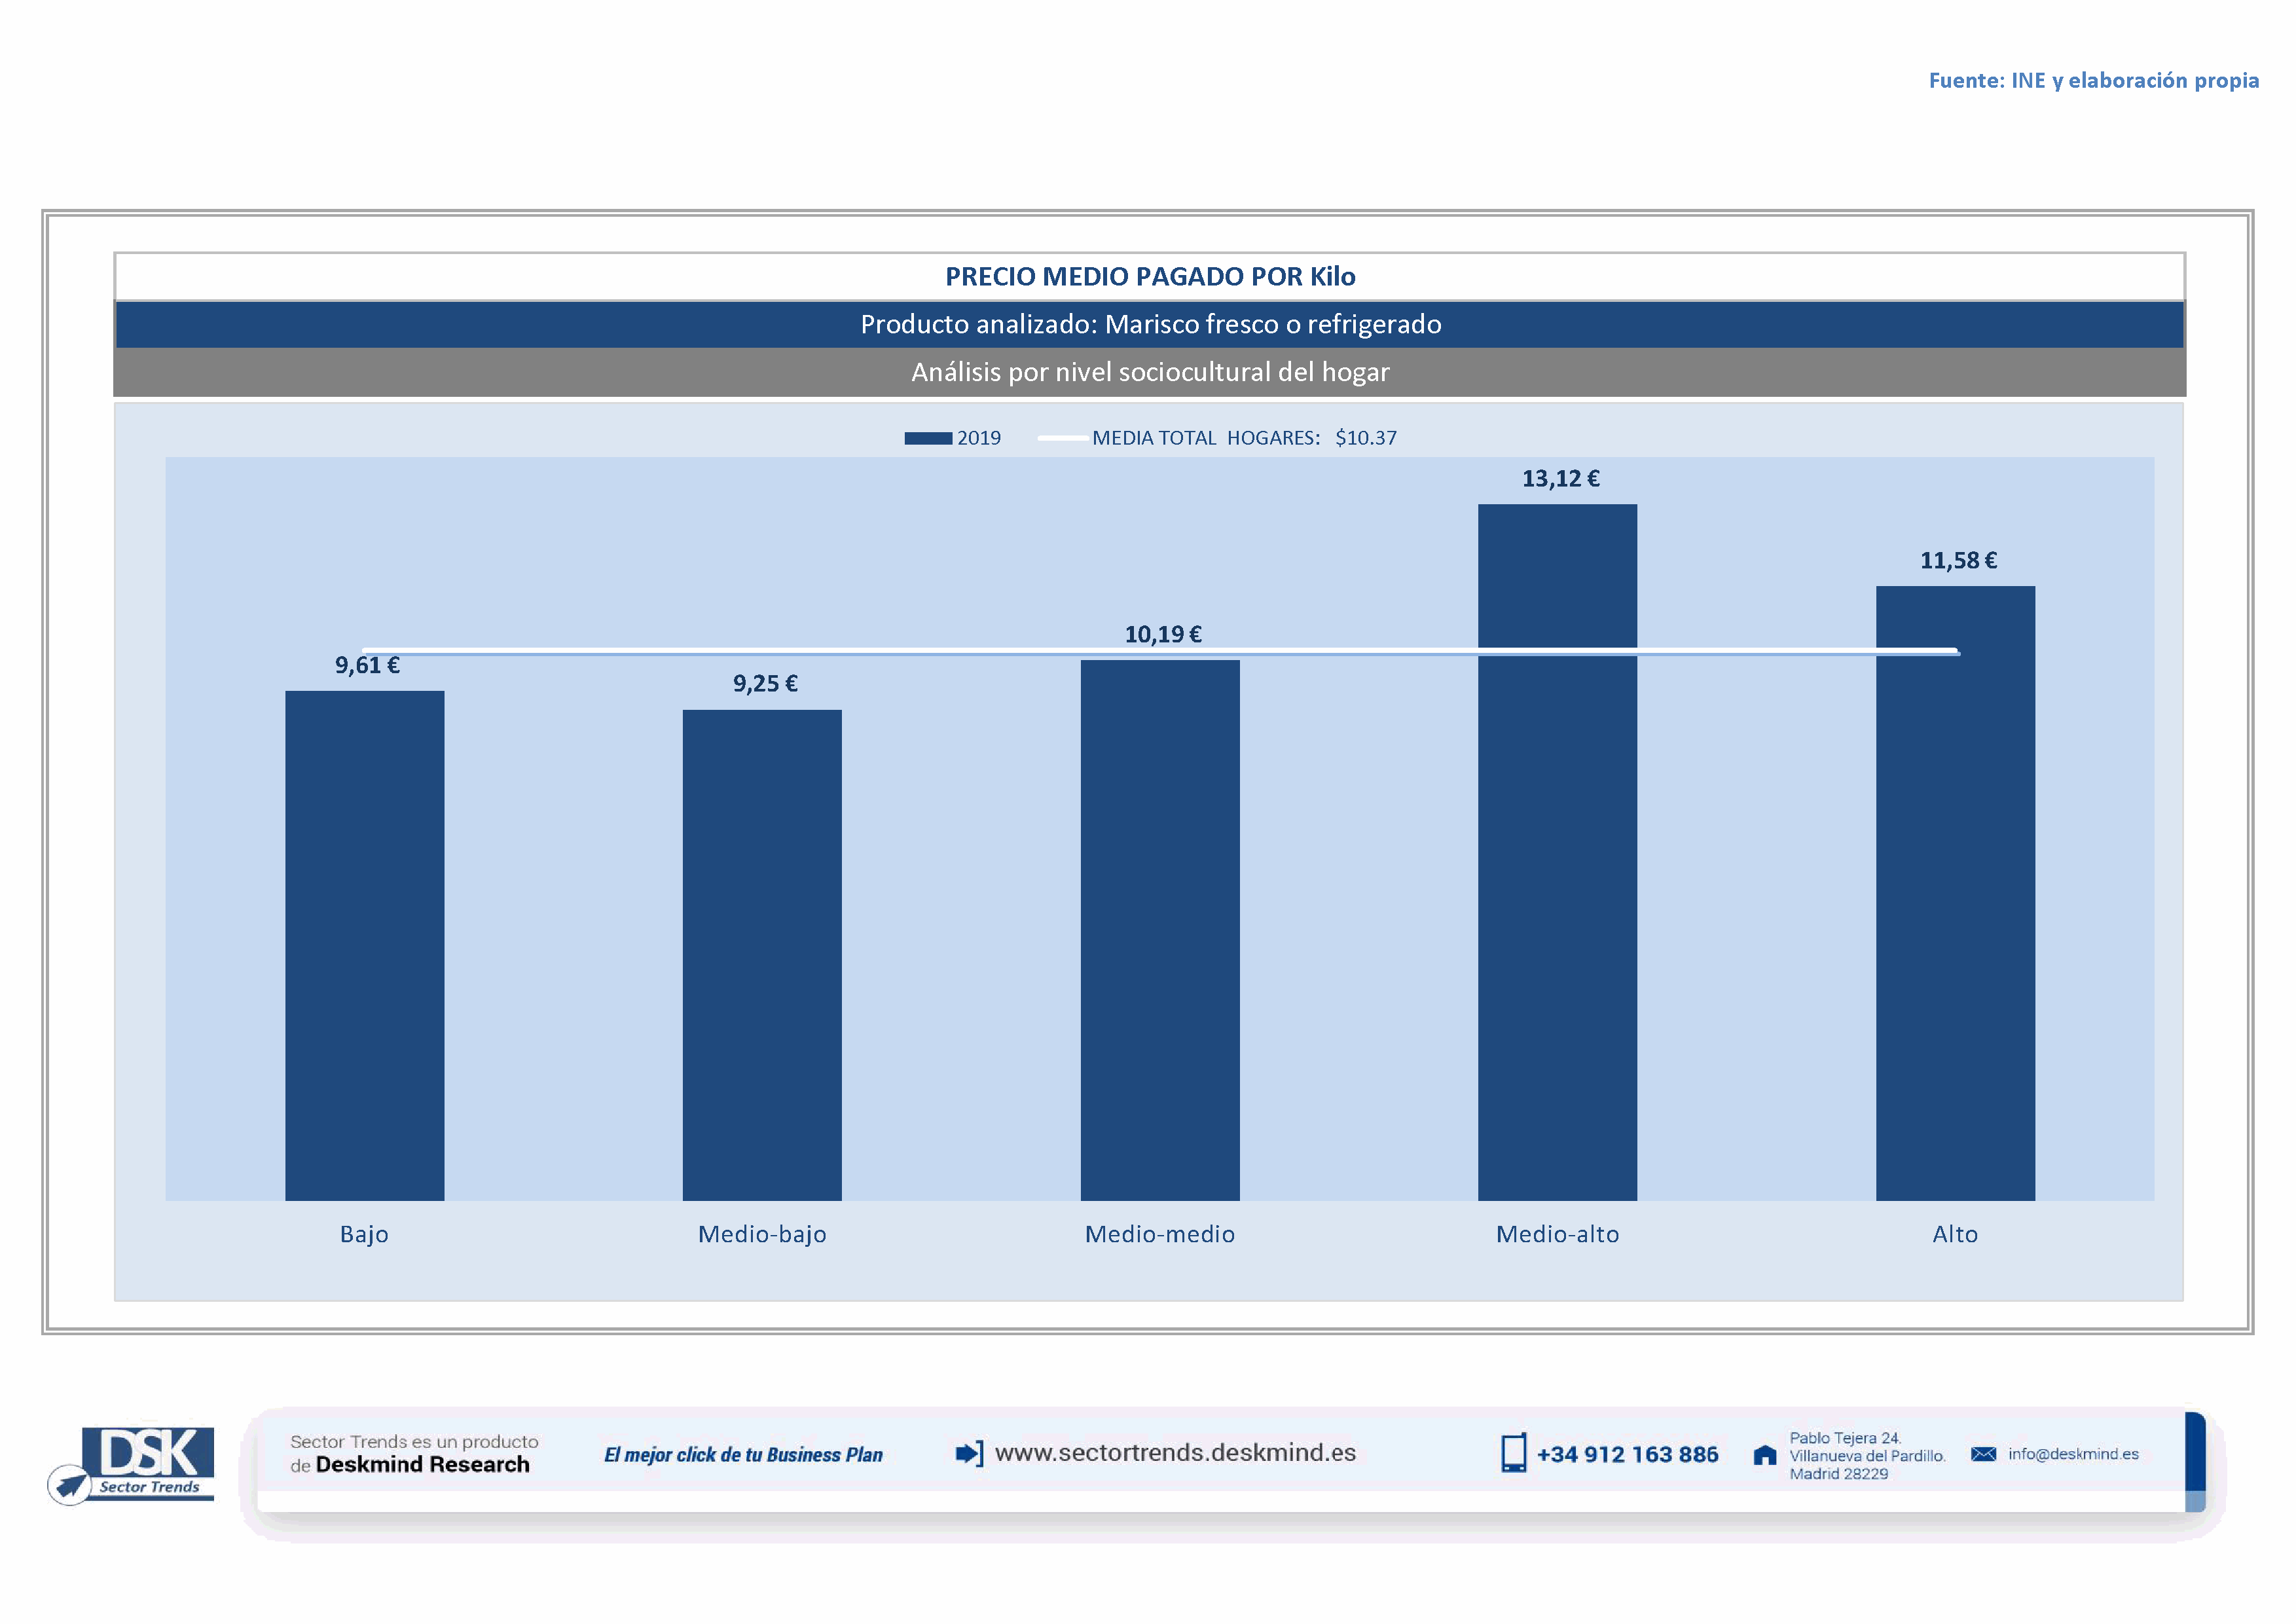Click the 13,12 € data label

point(1560,479)
